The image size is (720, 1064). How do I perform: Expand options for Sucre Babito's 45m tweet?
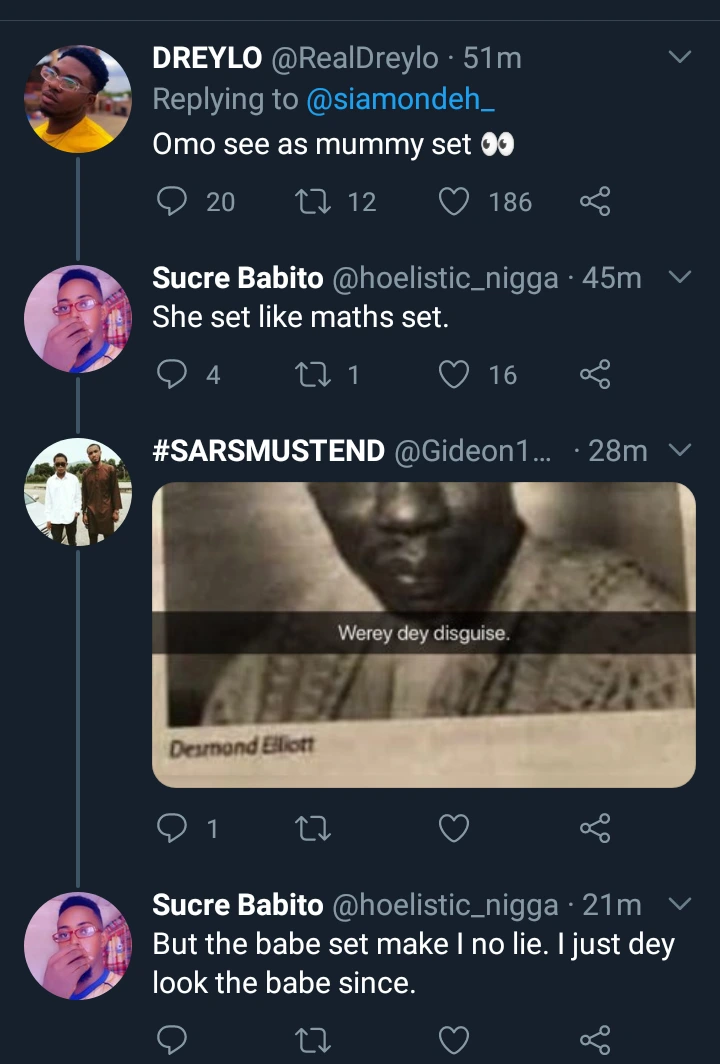679,277
